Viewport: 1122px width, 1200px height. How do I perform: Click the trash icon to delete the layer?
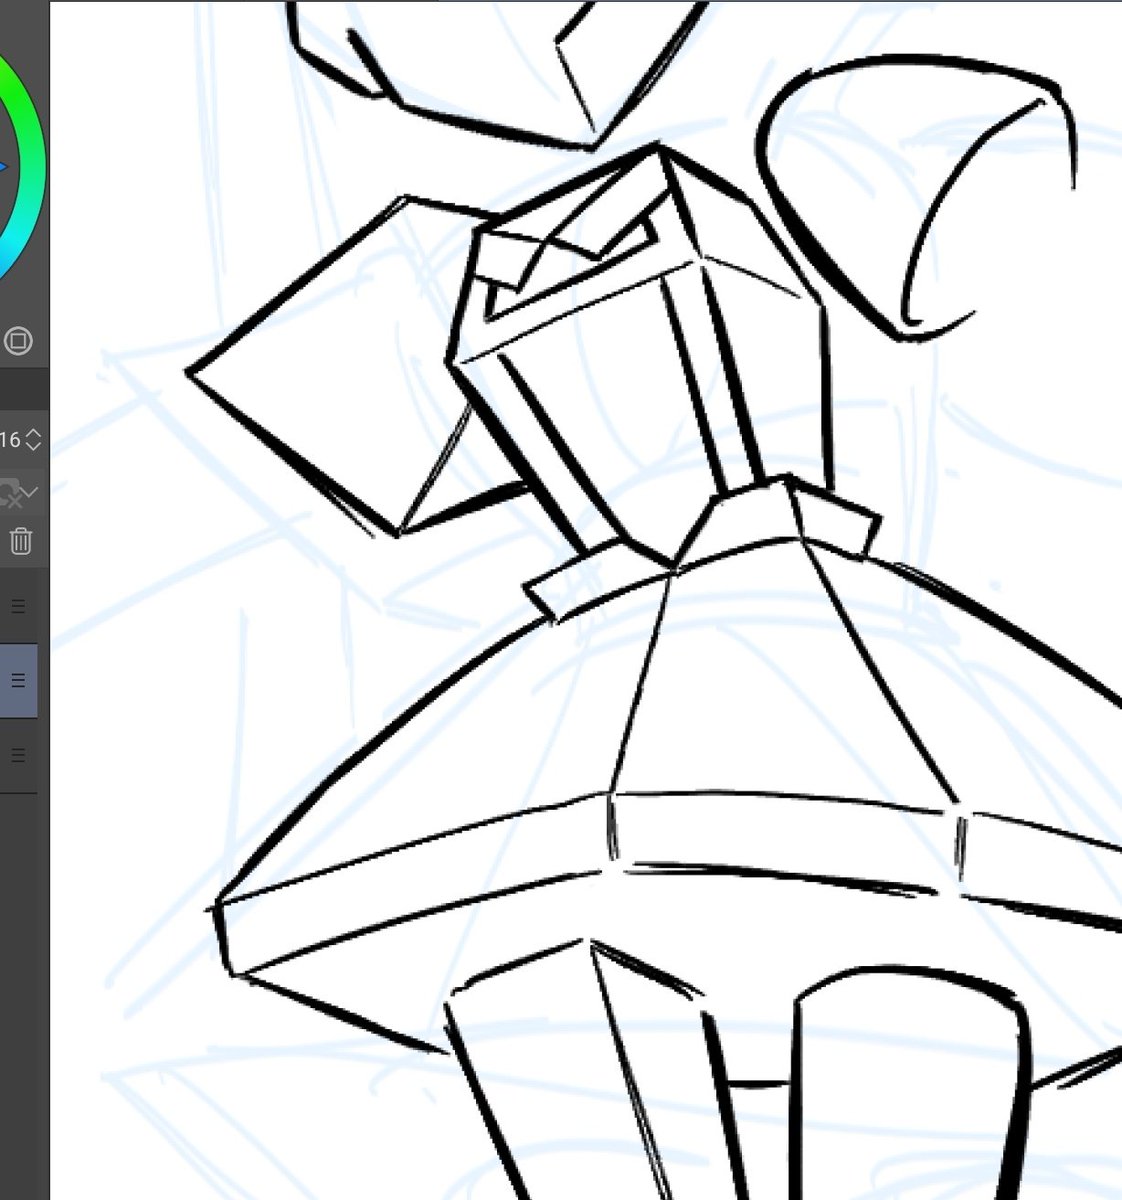pos(20,541)
